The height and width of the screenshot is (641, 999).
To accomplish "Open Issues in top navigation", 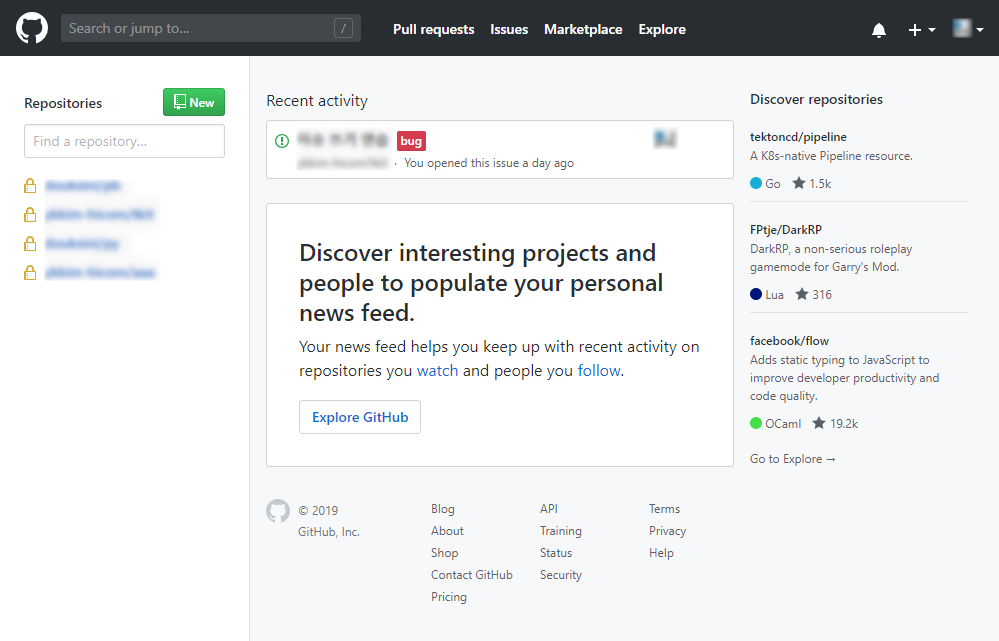I will tap(509, 29).
